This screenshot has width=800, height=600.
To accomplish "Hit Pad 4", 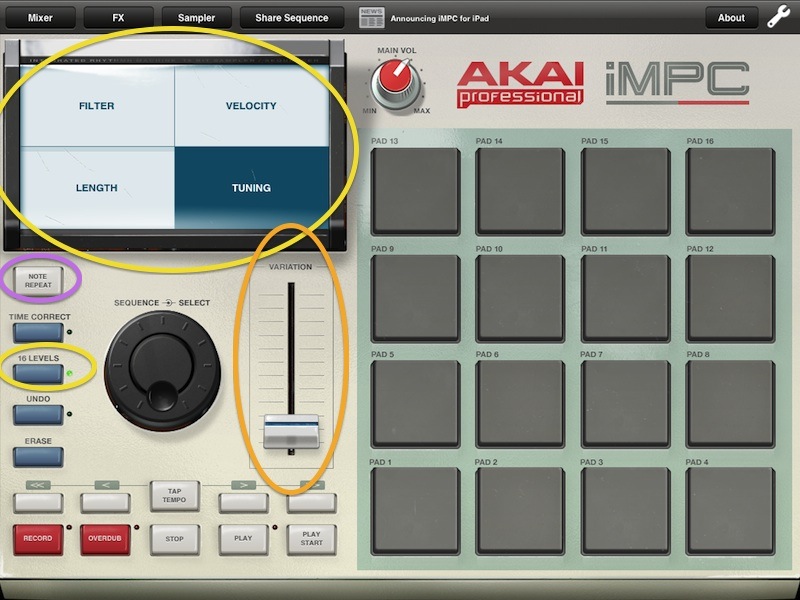I will click(x=731, y=511).
